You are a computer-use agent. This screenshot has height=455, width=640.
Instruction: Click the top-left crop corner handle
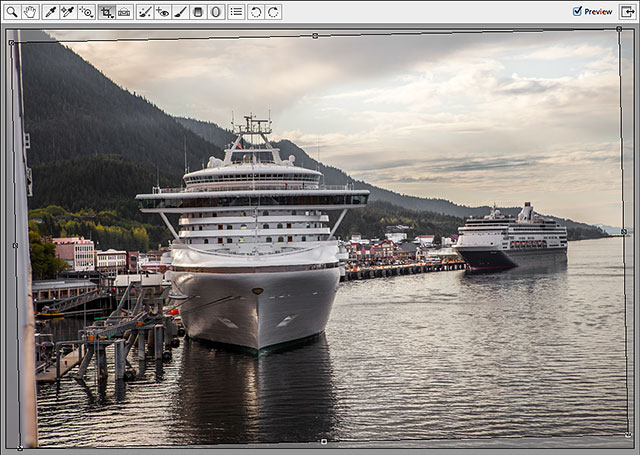point(11,42)
